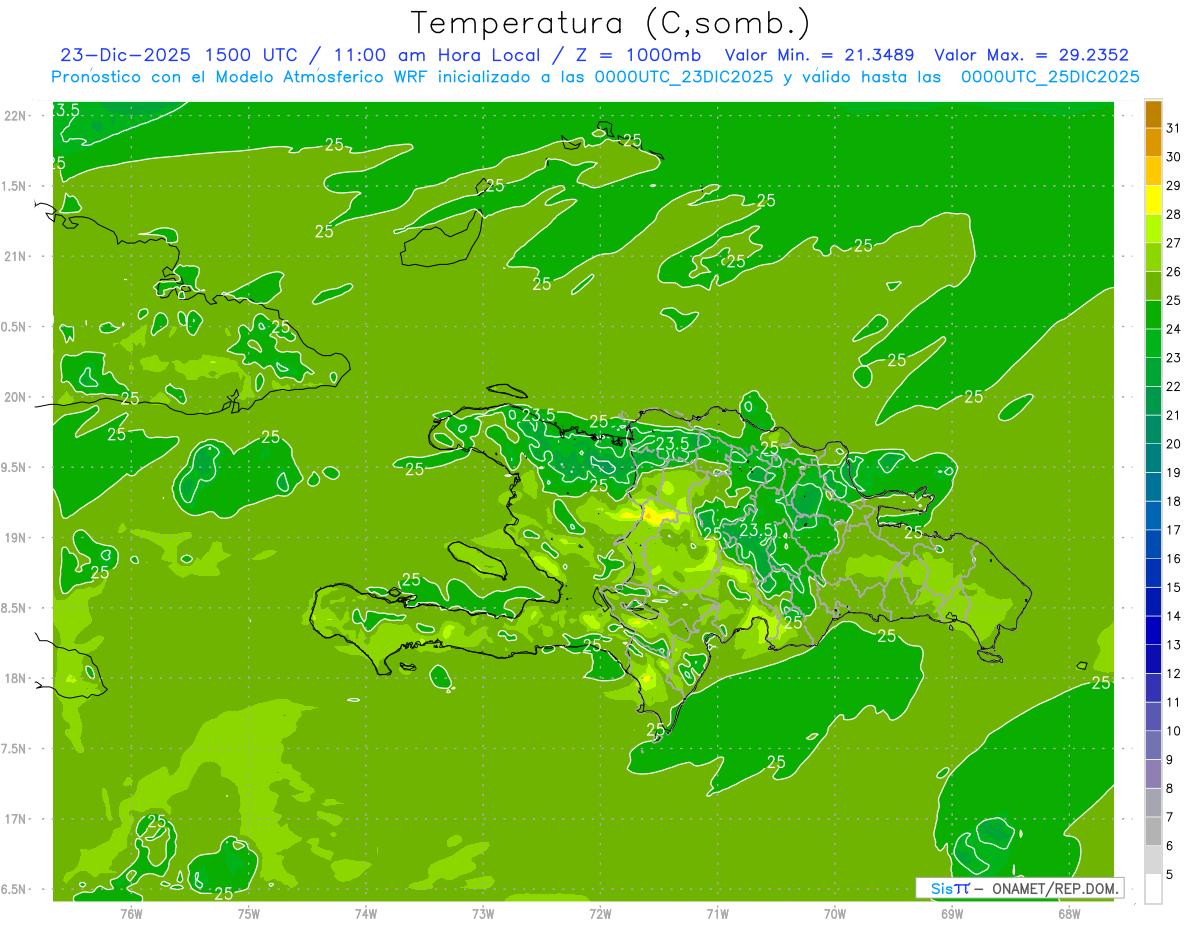Click the blue legend swatch between 15 and 16
The width and height of the screenshot is (1200, 927).
tap(1153, 573)
